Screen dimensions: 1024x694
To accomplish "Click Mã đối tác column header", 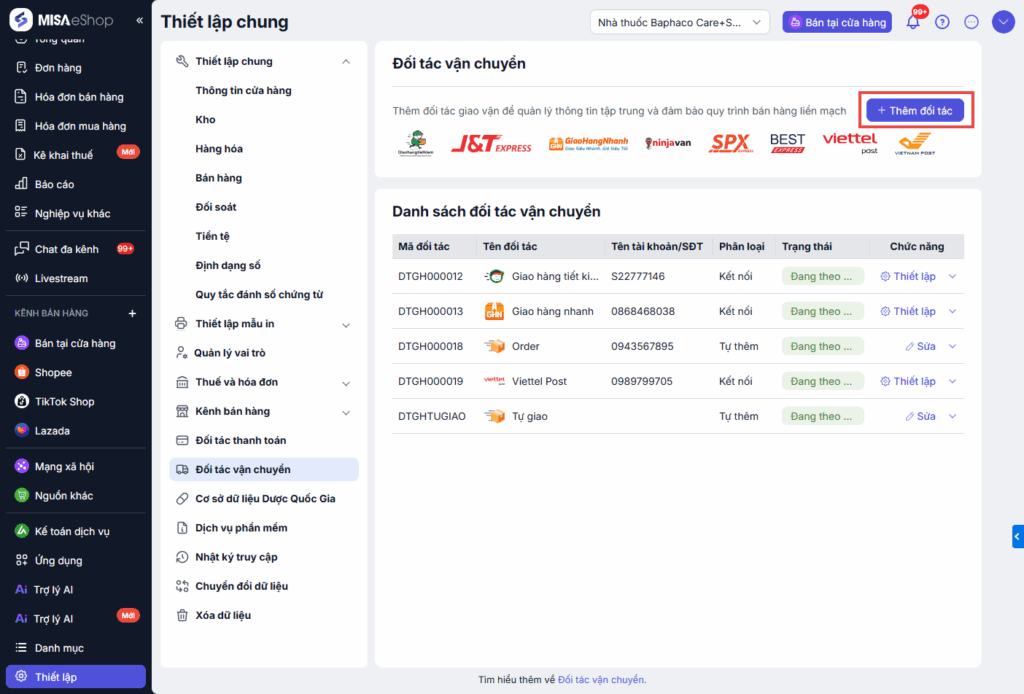I will (424, 247).
